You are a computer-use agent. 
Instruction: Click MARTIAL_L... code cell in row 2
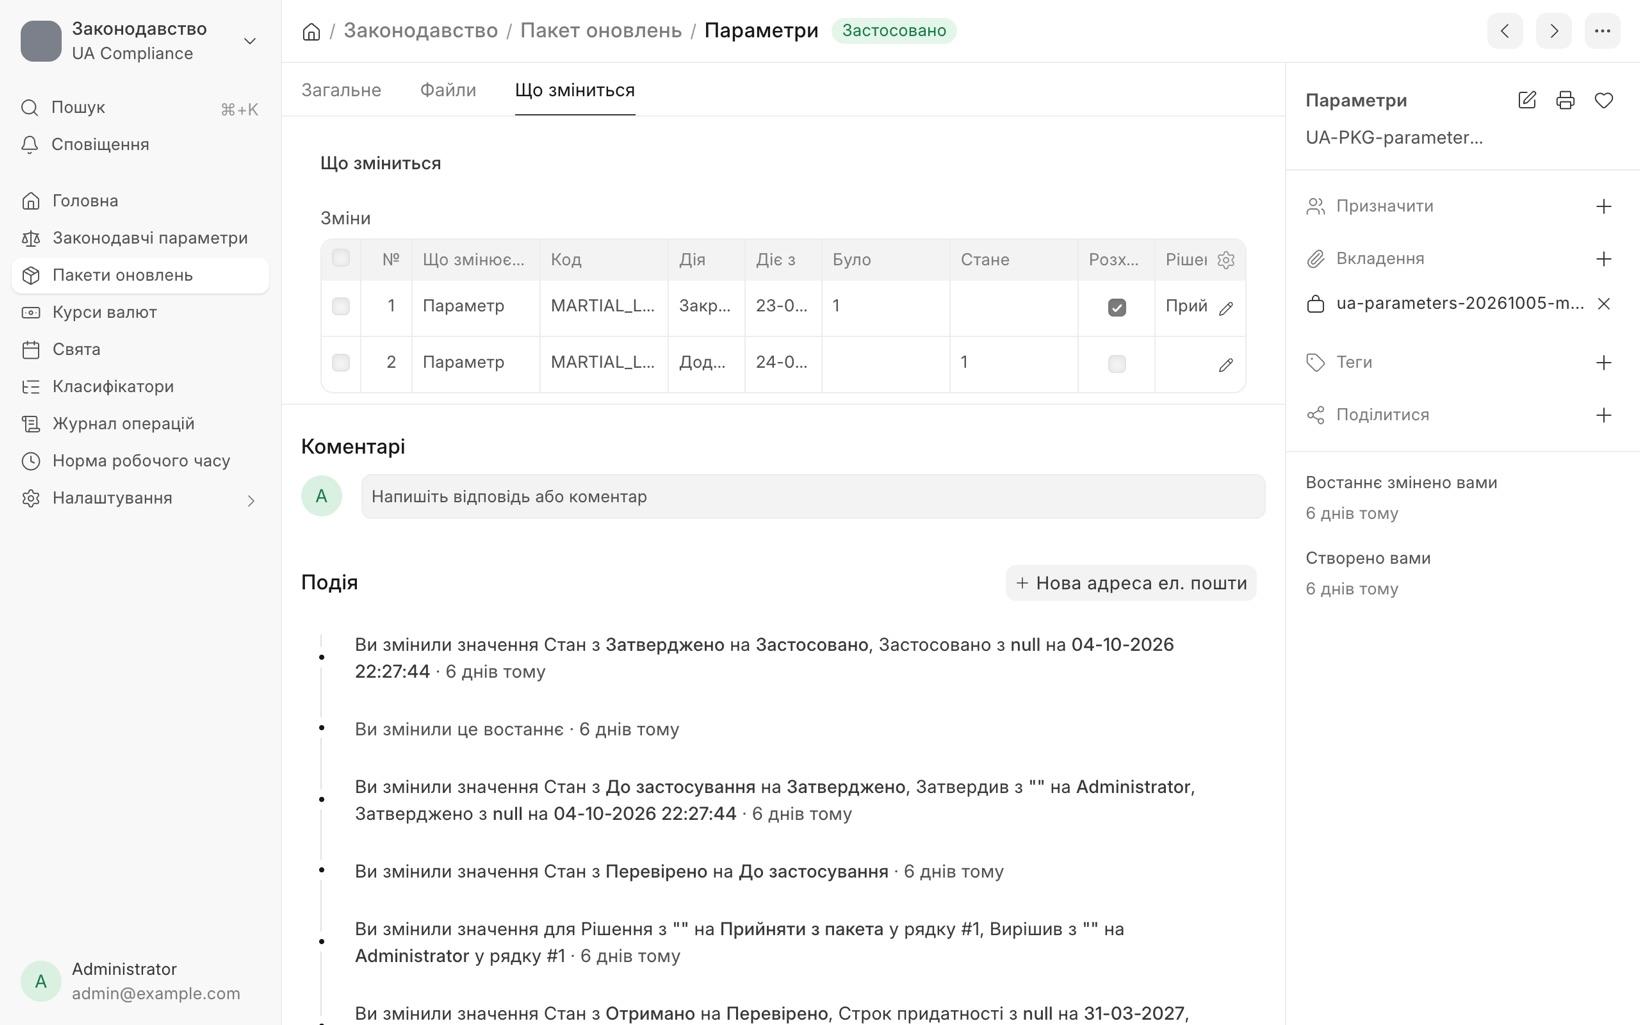pyautogui.click(x=603, y=362)
